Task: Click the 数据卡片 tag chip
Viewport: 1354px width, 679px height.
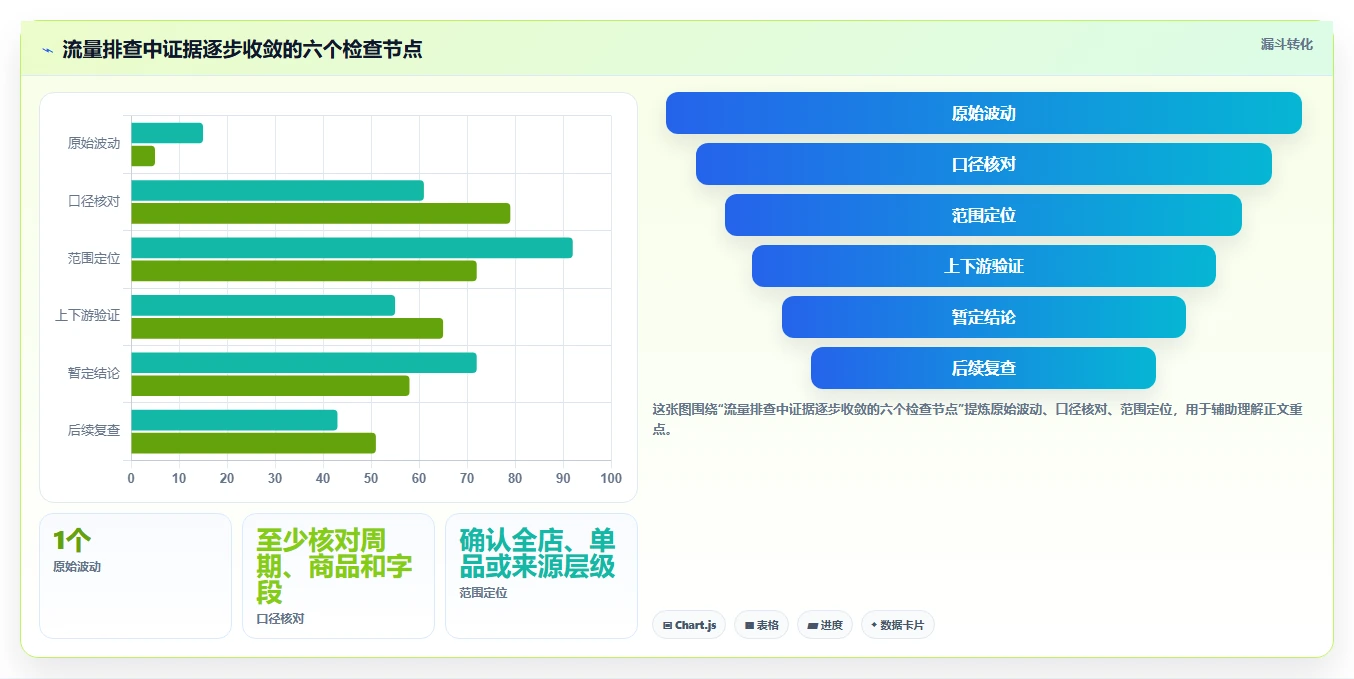Action: point(898,625)
